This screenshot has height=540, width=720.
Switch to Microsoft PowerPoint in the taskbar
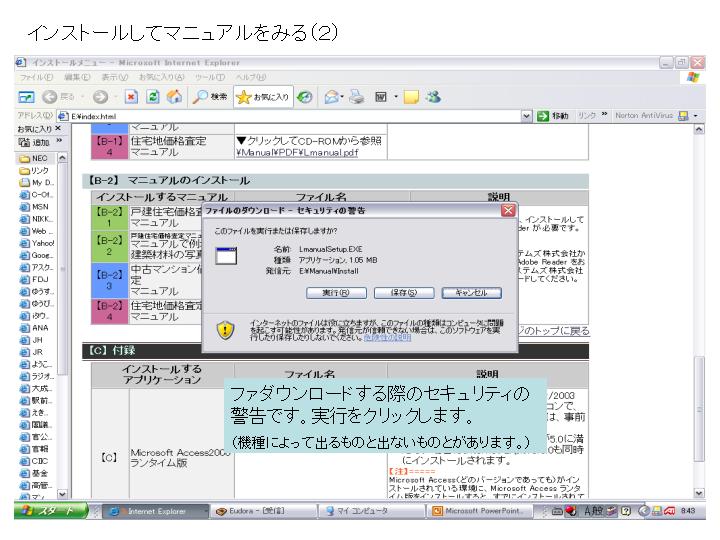tap(480, 511)
